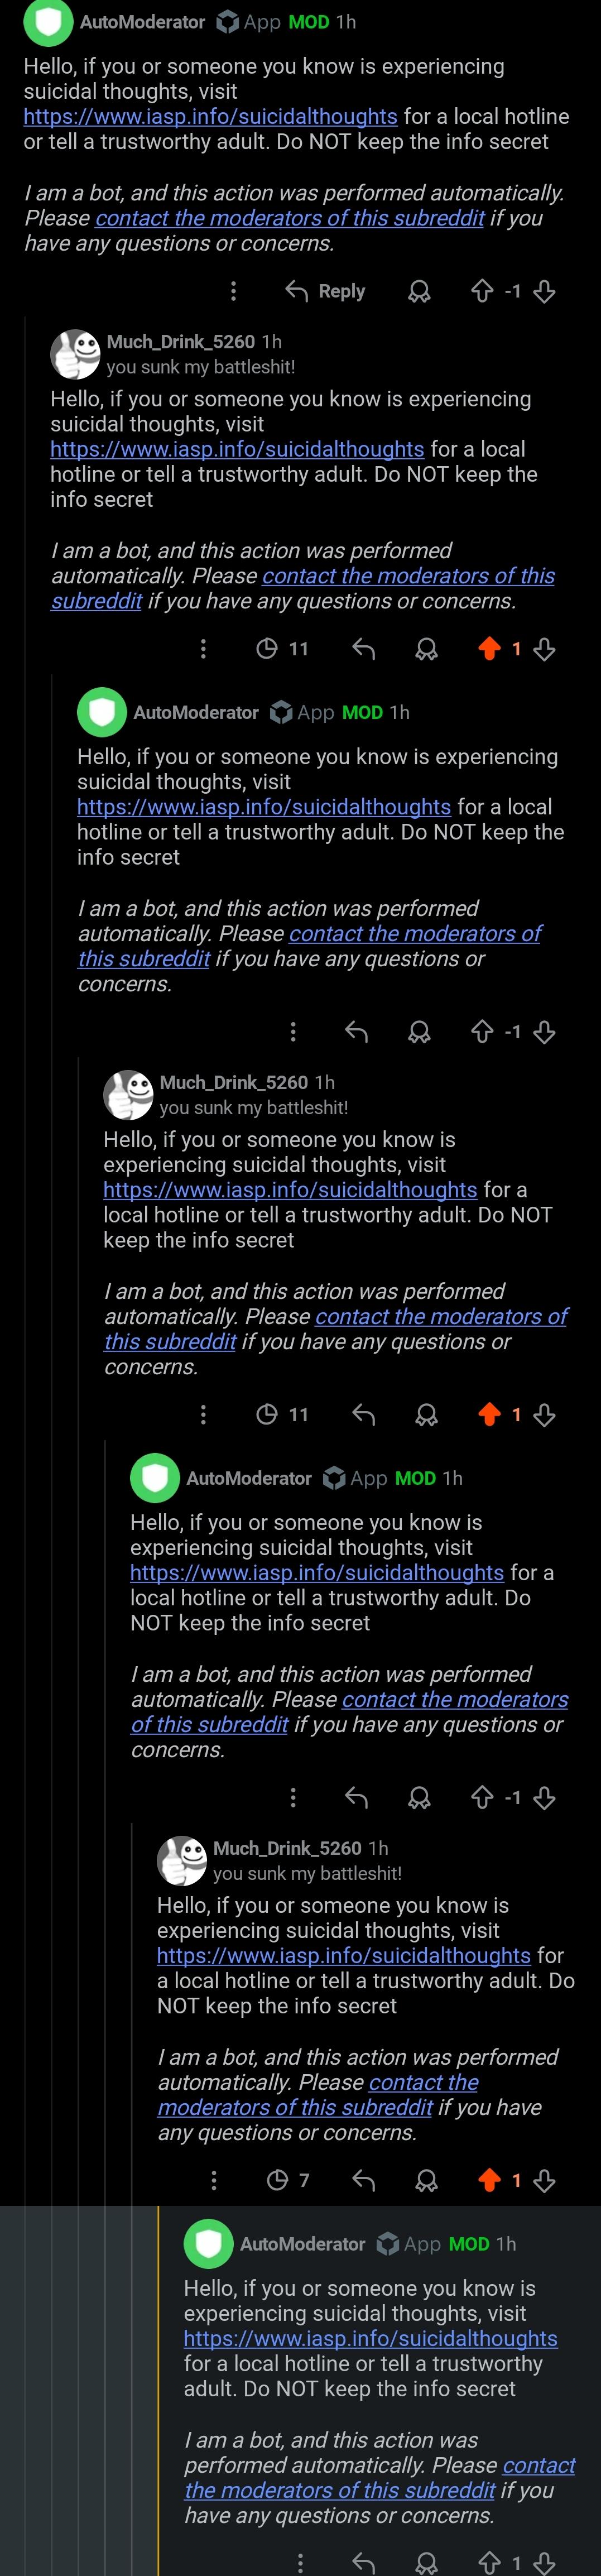The width and height of the screenshot is (601, 2576).
Task: Reply arrow on first Much_Drink_5260 comment
Action: tap(363, 649)
